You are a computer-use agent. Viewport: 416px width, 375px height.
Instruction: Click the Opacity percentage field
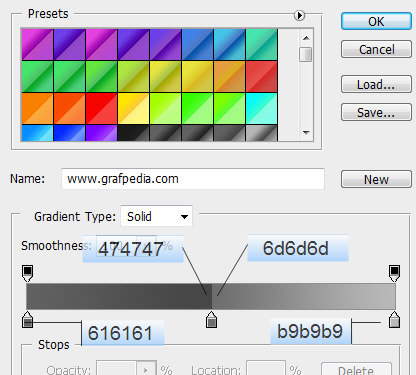point(116,368)
